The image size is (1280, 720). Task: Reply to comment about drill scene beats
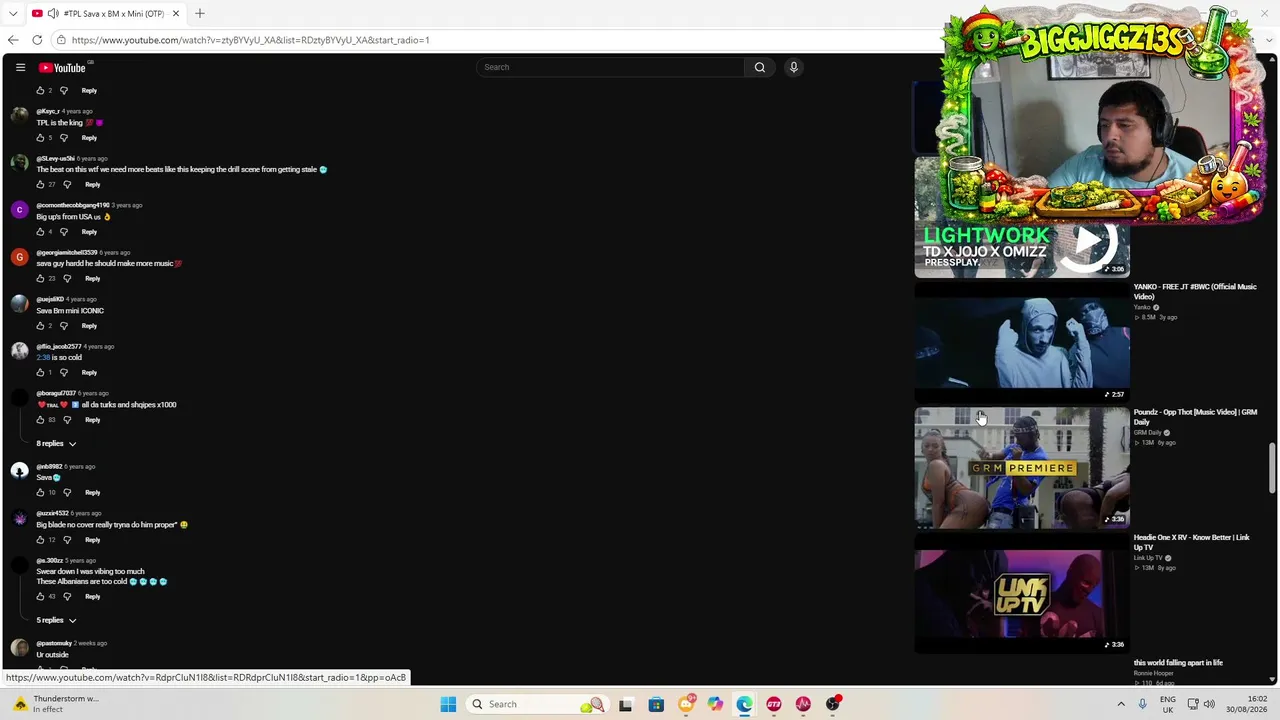(x=92, y=185)
